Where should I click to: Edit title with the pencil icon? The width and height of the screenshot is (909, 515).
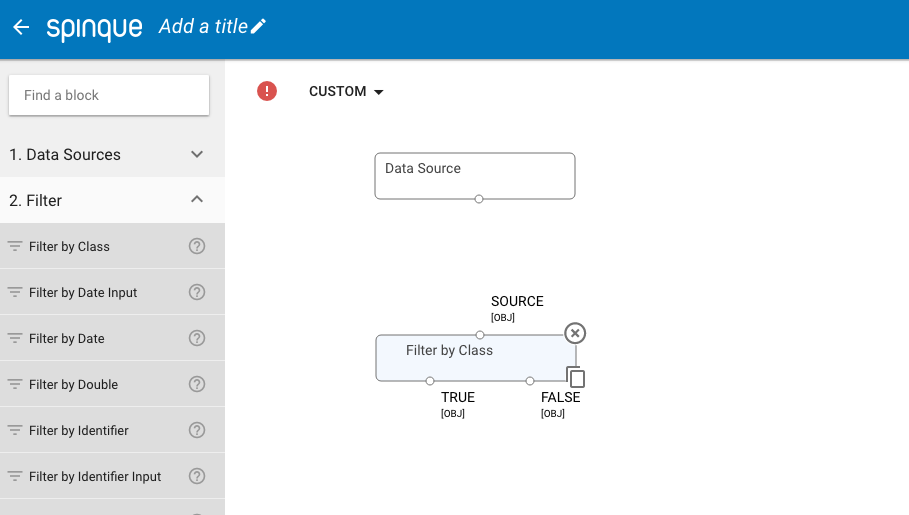point(259,26)
